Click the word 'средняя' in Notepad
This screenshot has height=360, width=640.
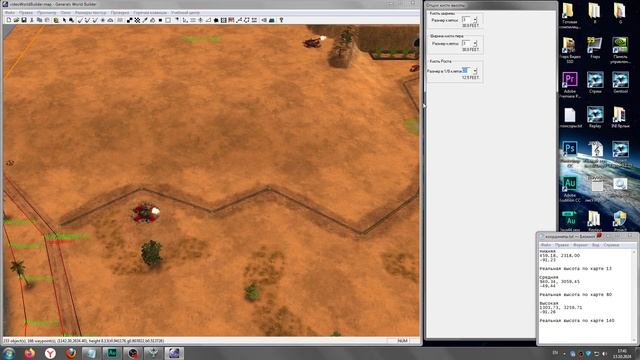[549, 277]
